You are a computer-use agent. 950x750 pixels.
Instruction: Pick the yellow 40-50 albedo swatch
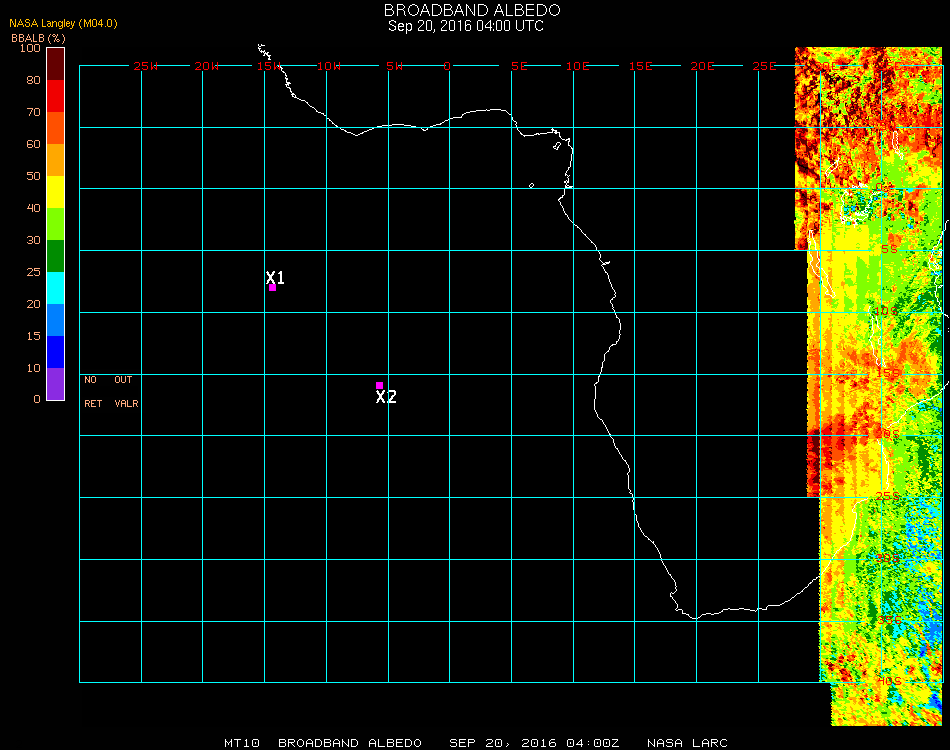pos(55,192)
